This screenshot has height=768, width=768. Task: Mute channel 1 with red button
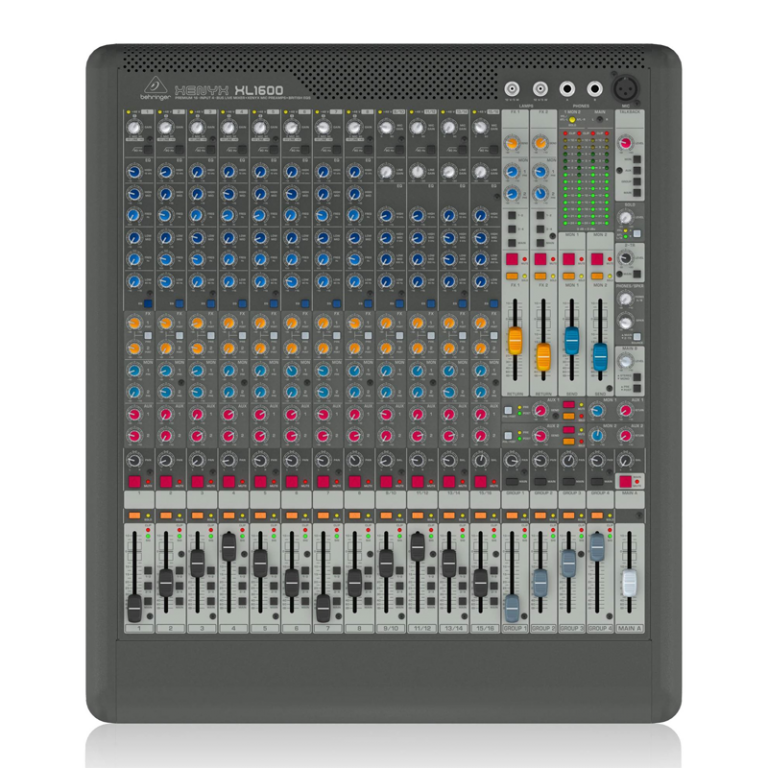134,481
